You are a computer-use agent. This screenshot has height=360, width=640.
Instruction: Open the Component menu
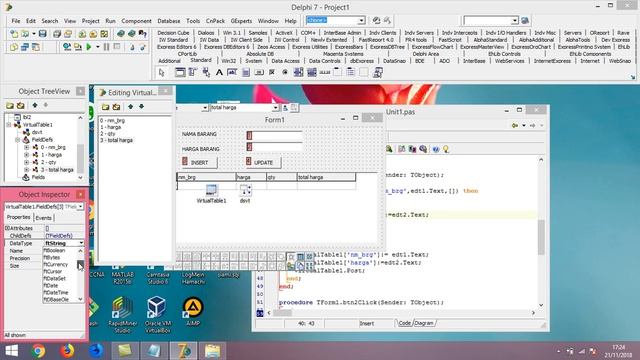point(136,21)
